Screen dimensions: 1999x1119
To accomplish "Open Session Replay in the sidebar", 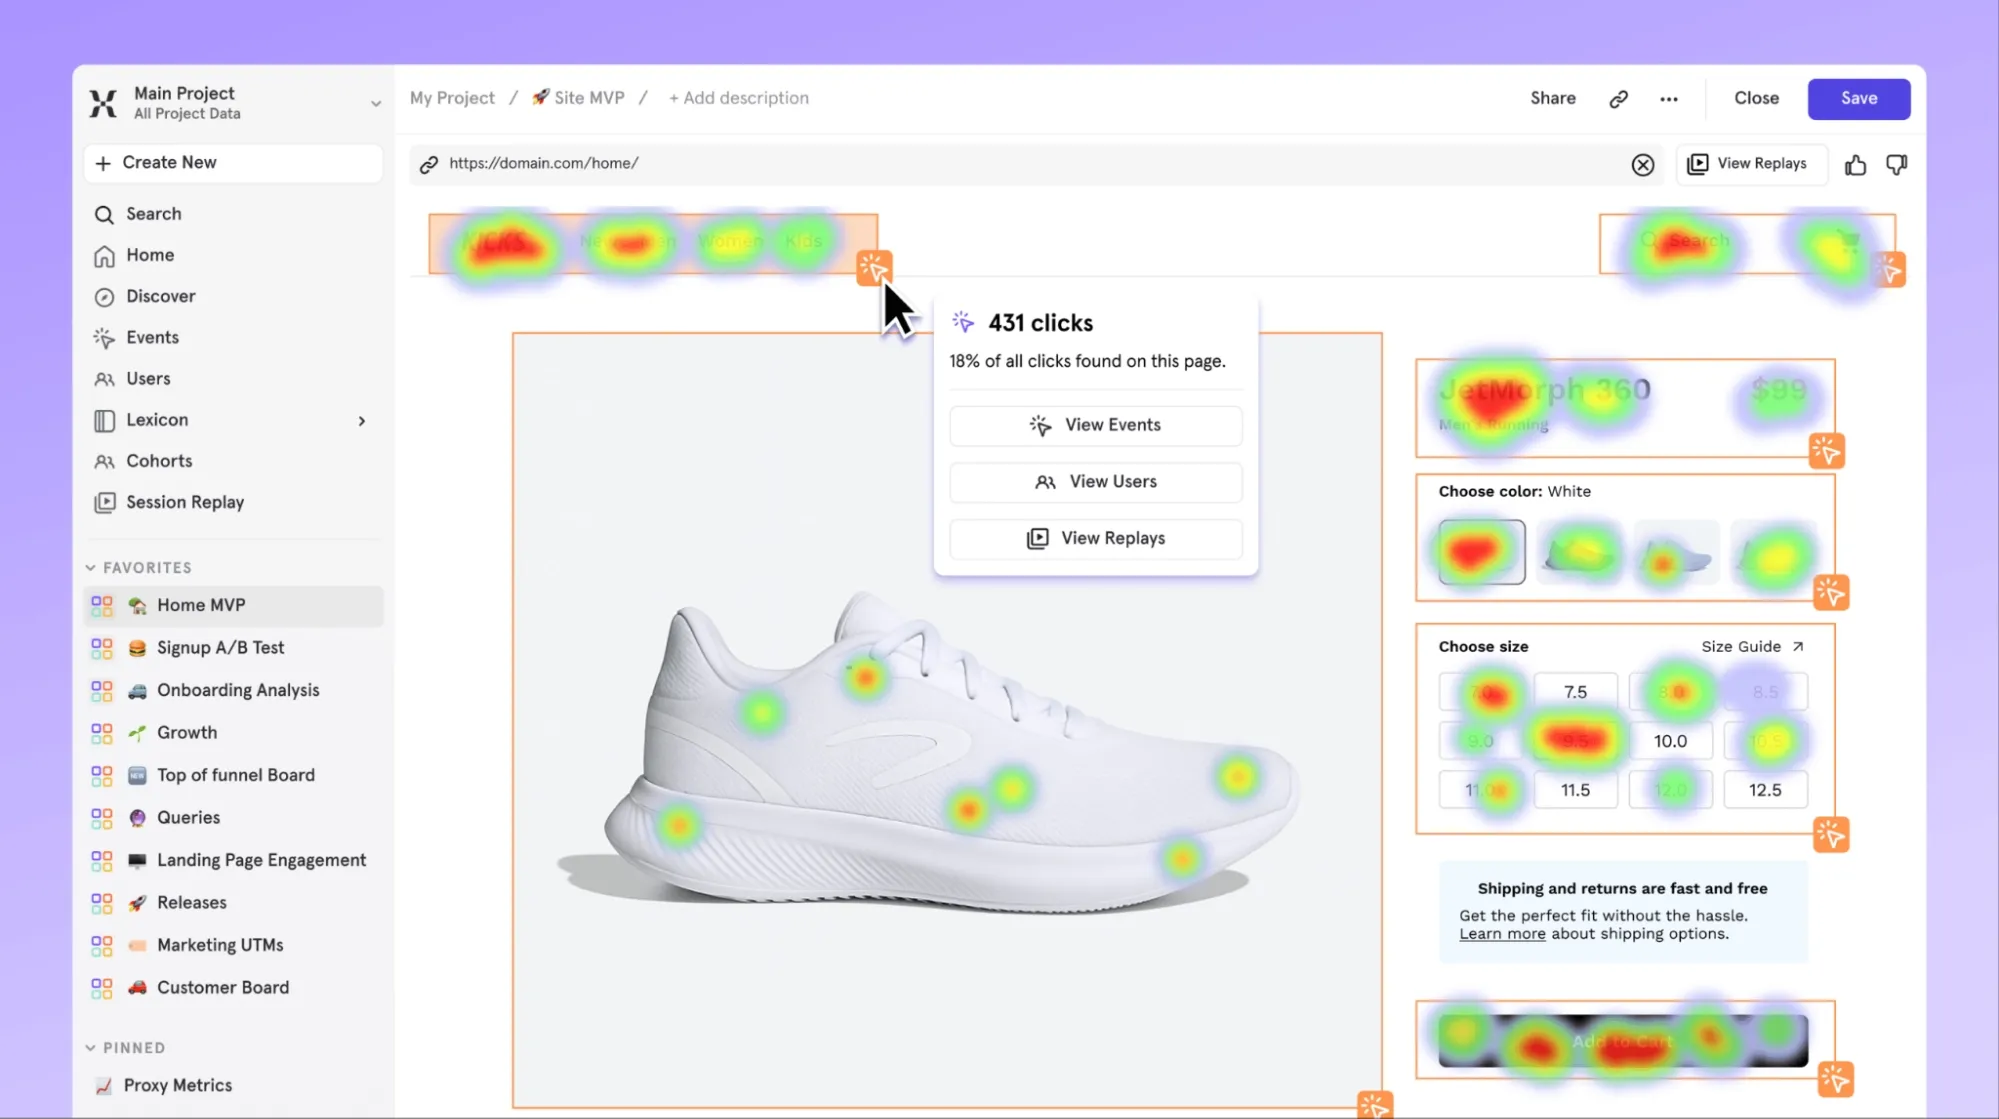I will [184, 502].
